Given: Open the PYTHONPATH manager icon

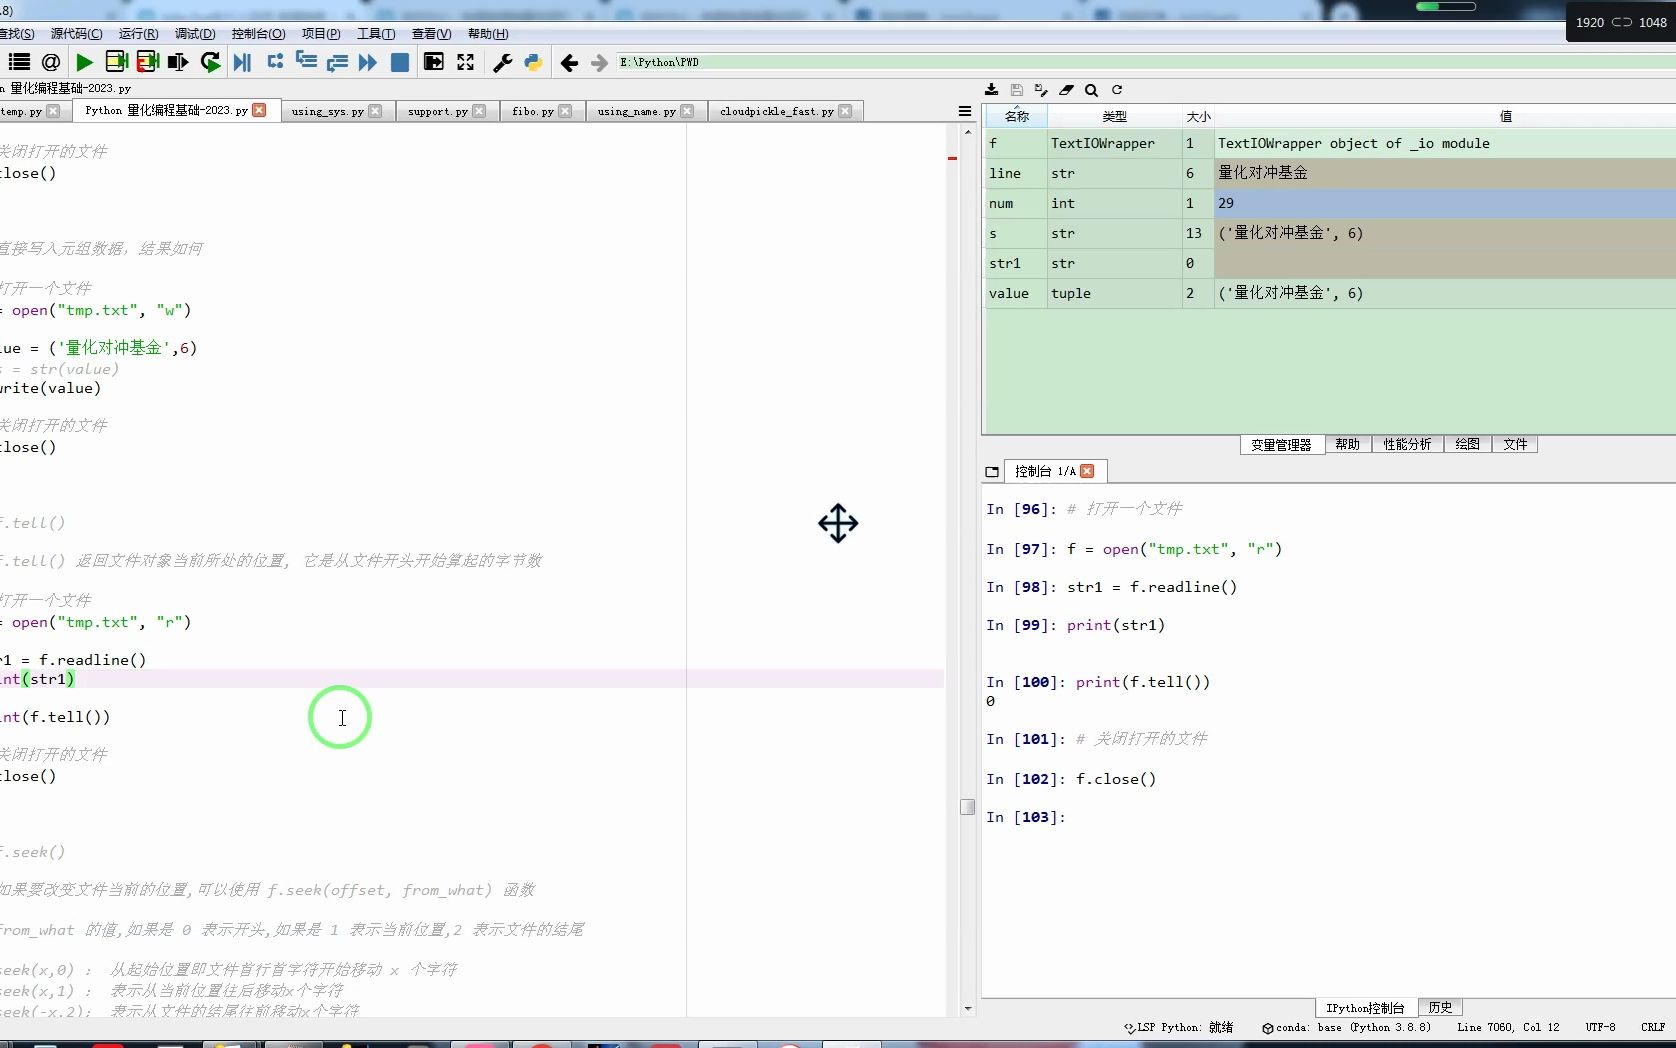Looking at the screenshot, I should pyautogui.click(x=533, y=62).
